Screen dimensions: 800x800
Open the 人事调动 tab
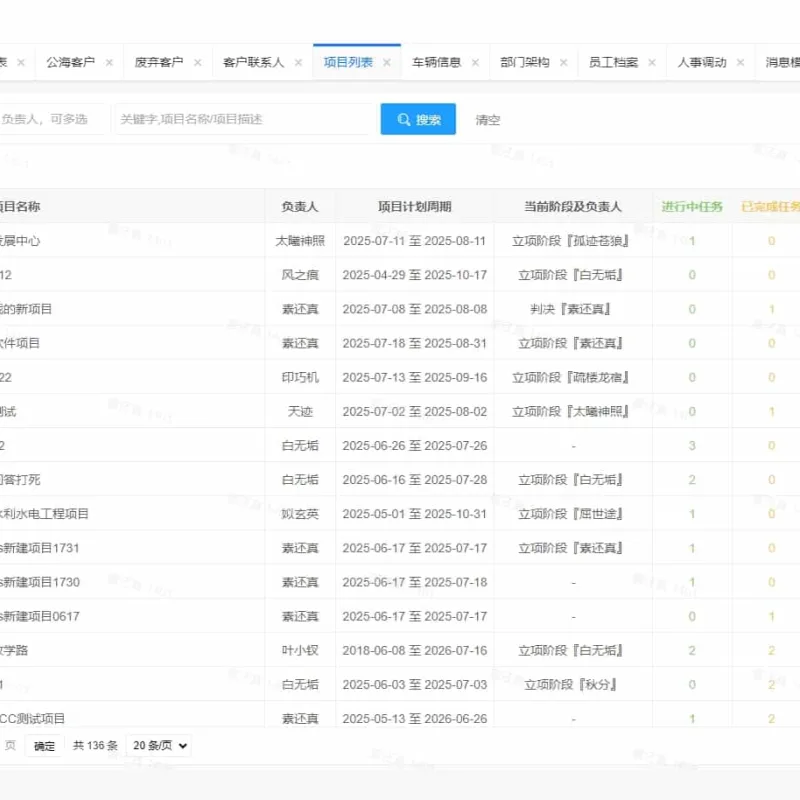(702, 62)
